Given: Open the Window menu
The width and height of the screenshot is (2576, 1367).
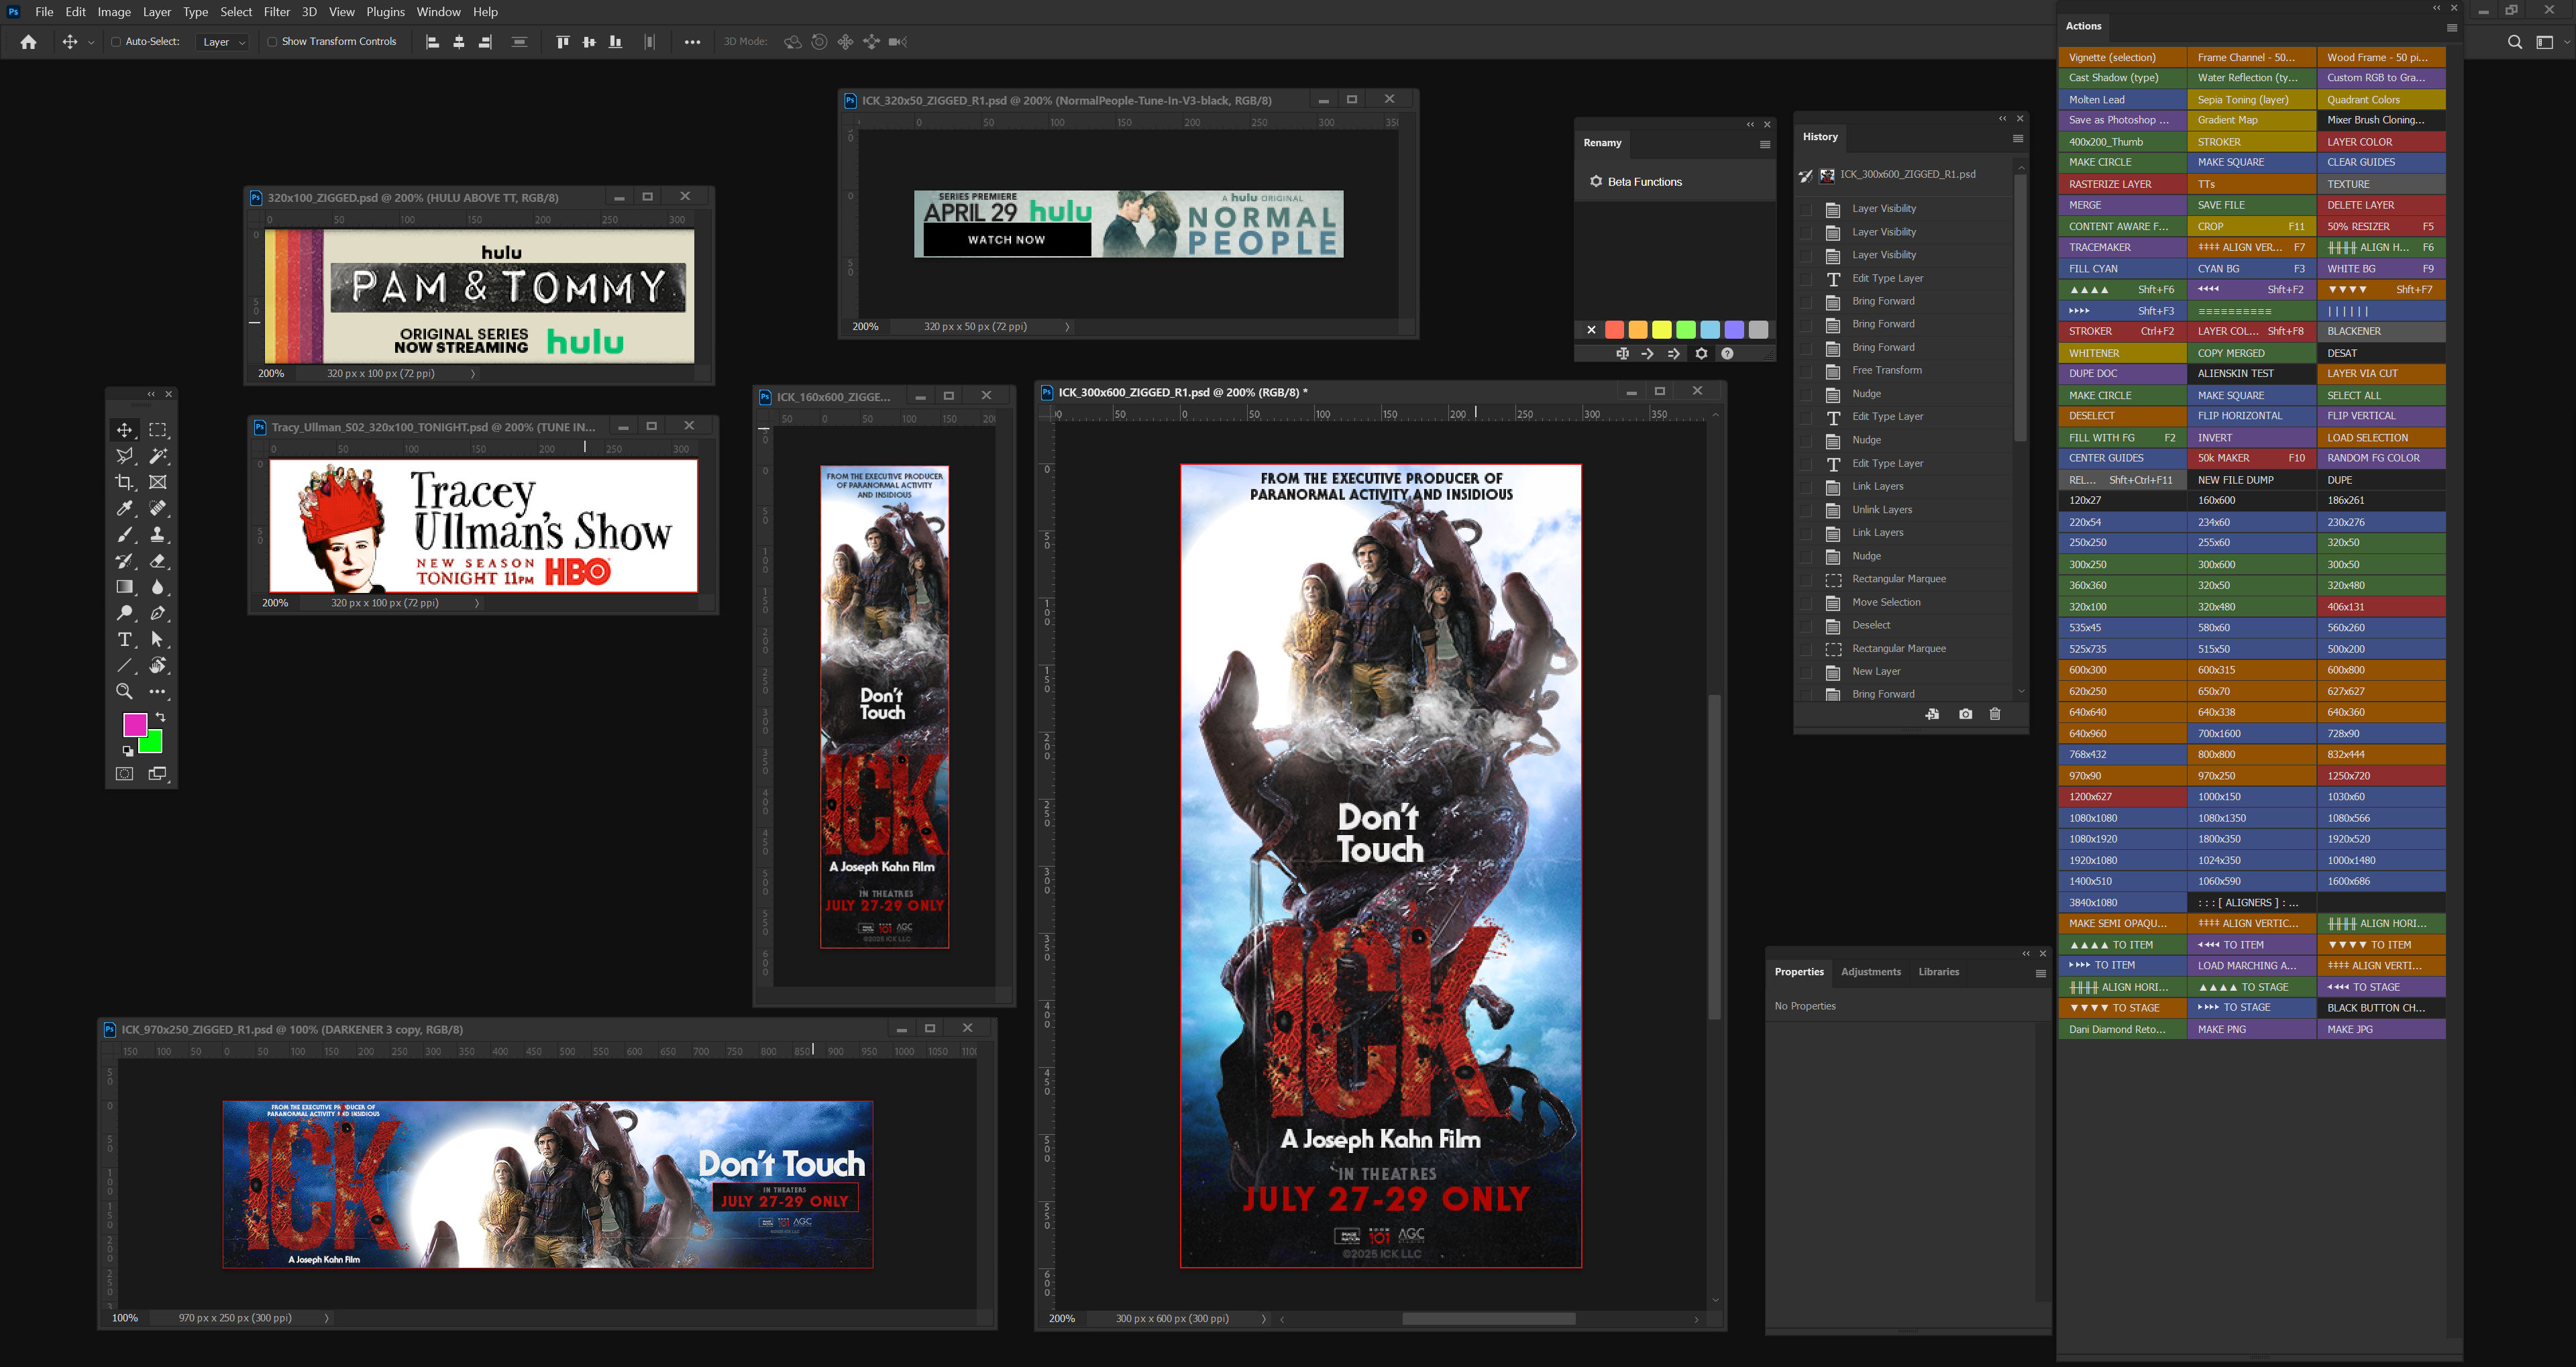Looking at the screenshot, I should coord(438,12).
